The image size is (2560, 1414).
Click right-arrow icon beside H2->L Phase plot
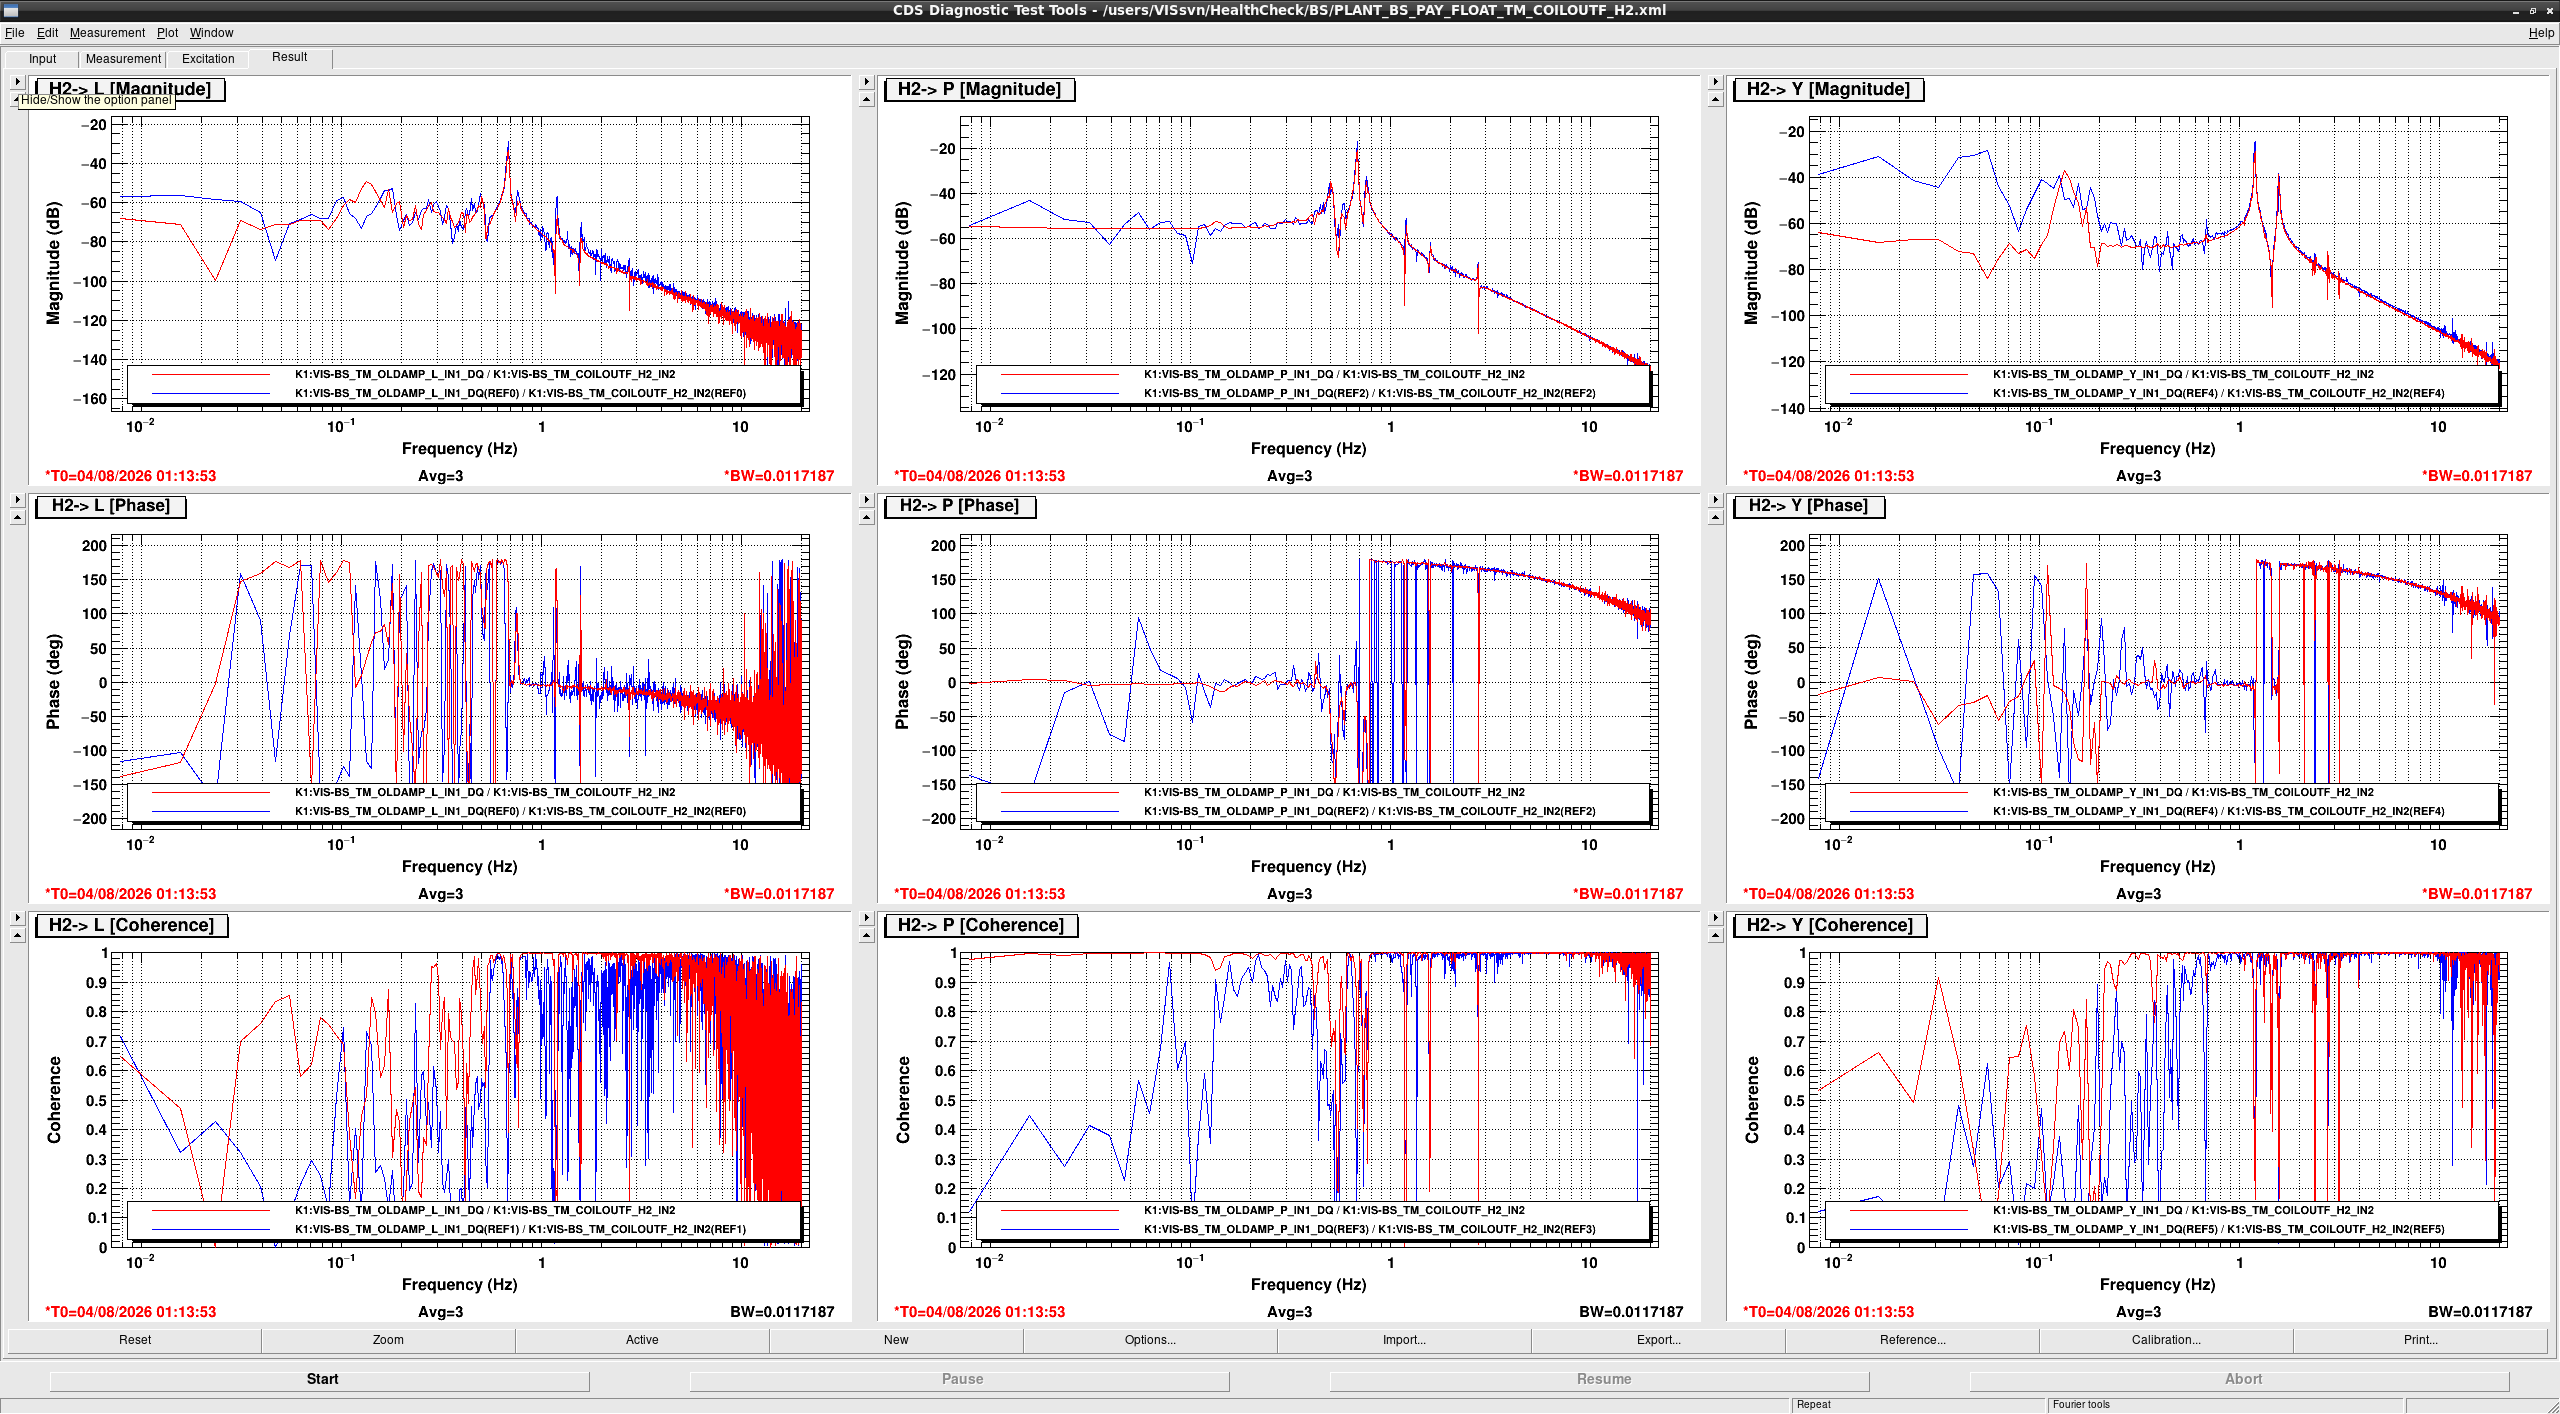point(17,499)
